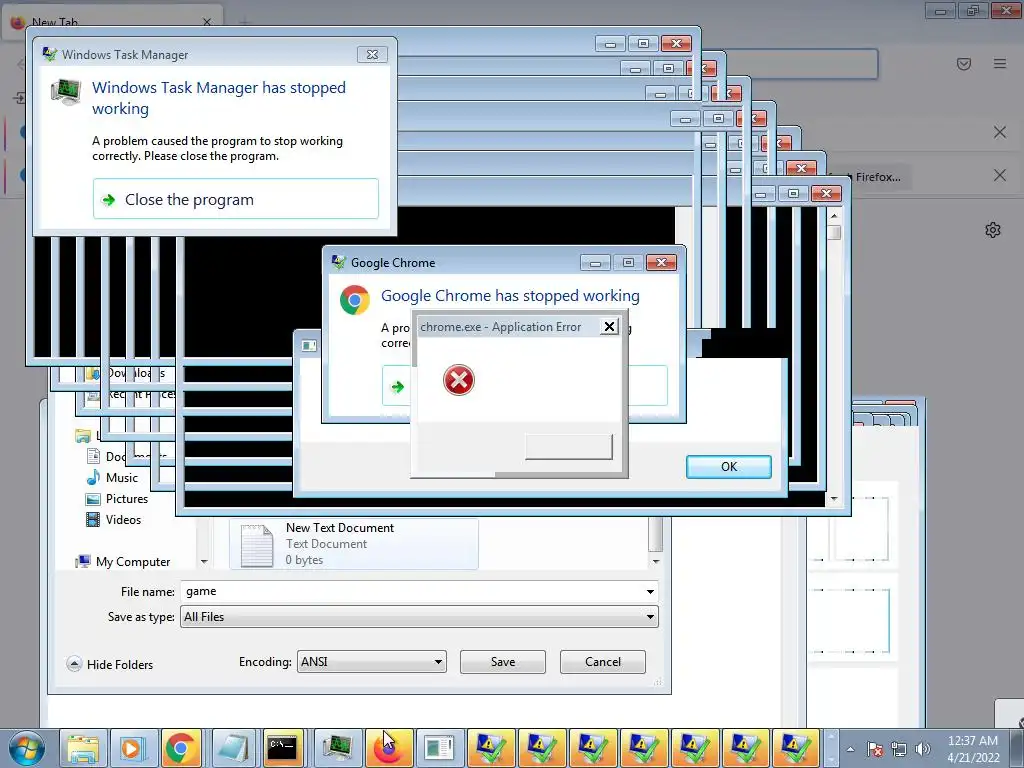Open Command Prompt taskbar icon

tap(283, 748)
